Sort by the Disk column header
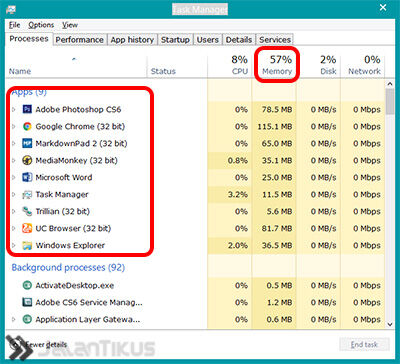The height and width of the screenshot is (364, 400). tap(318, 66)
